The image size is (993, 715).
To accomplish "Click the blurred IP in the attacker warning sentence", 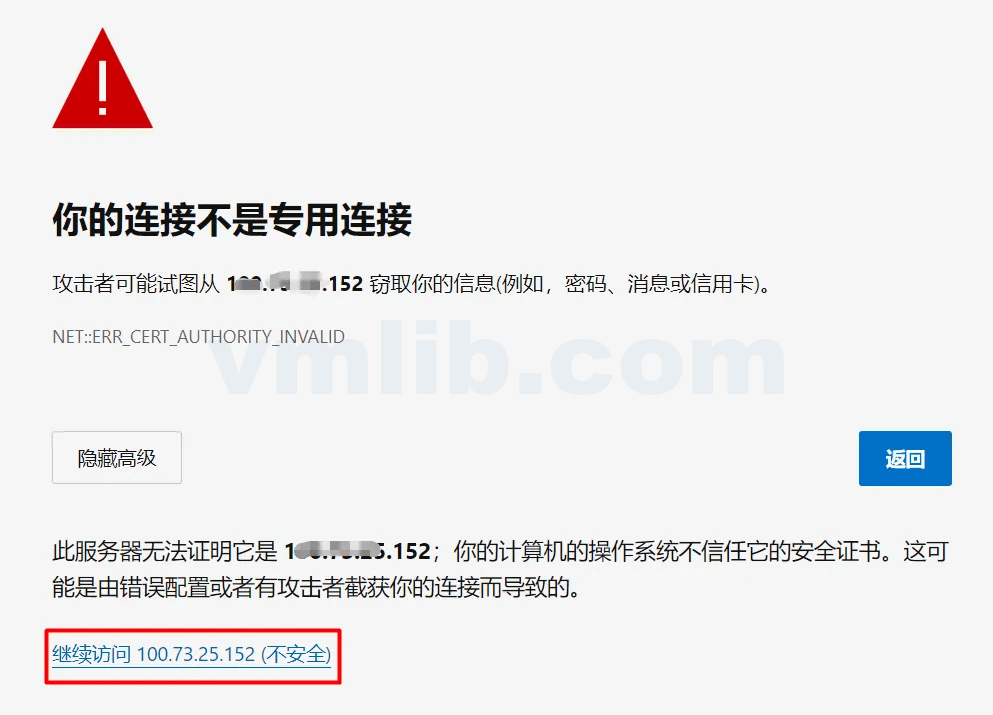I will [295, 284].
